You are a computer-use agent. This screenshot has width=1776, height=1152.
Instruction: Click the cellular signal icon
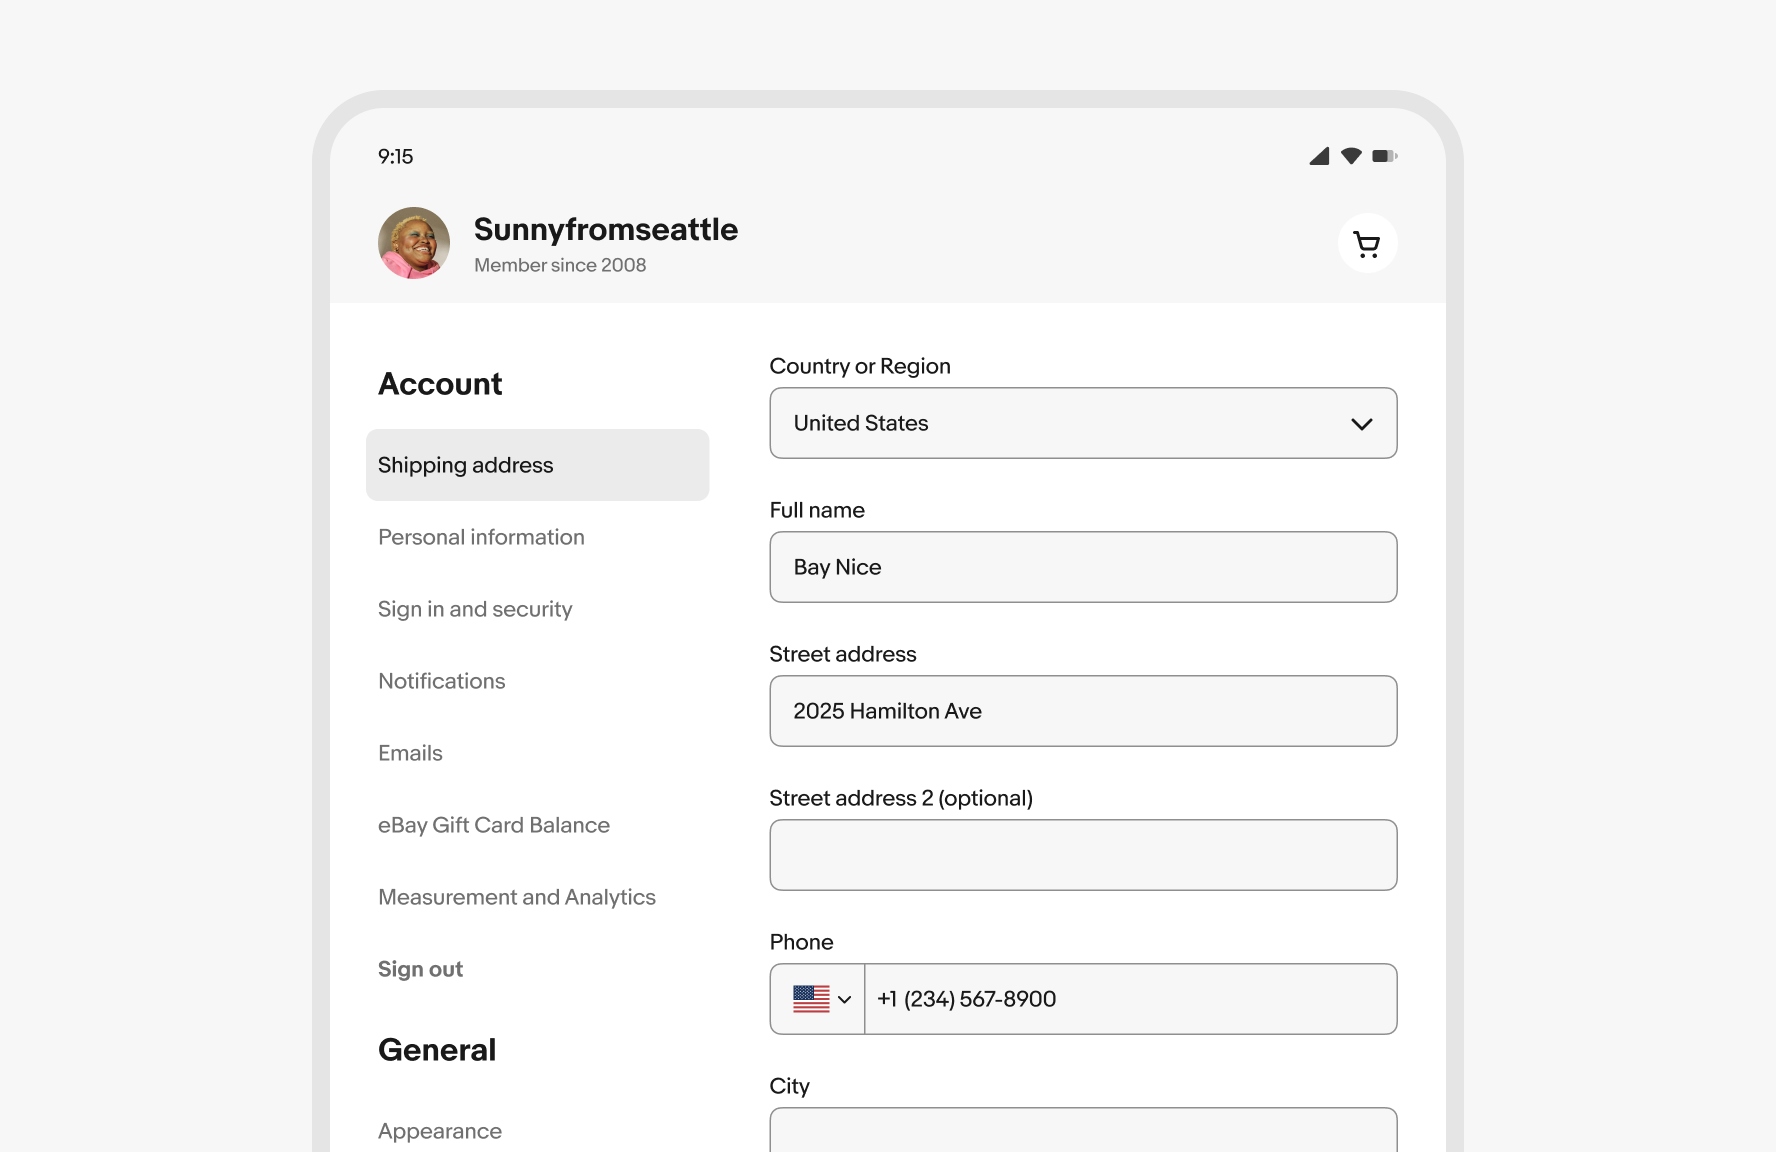[1319, 156]
